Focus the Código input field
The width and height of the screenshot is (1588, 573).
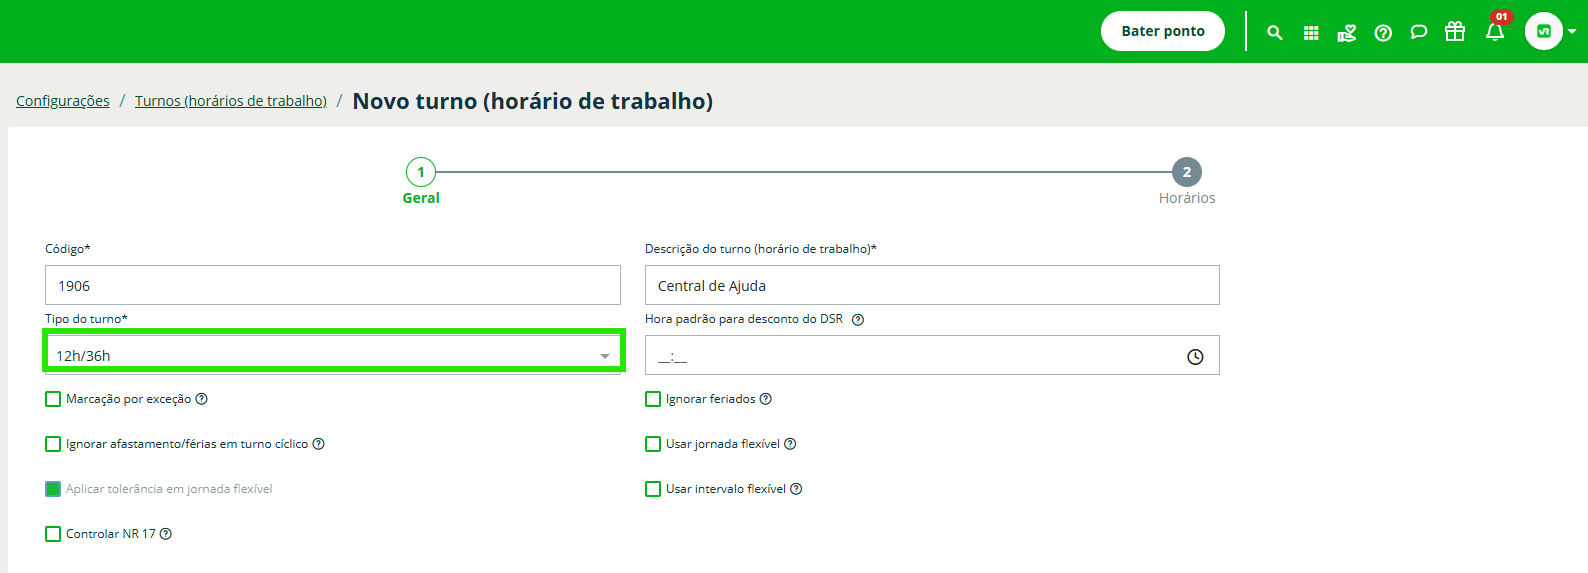coord(333,285)
